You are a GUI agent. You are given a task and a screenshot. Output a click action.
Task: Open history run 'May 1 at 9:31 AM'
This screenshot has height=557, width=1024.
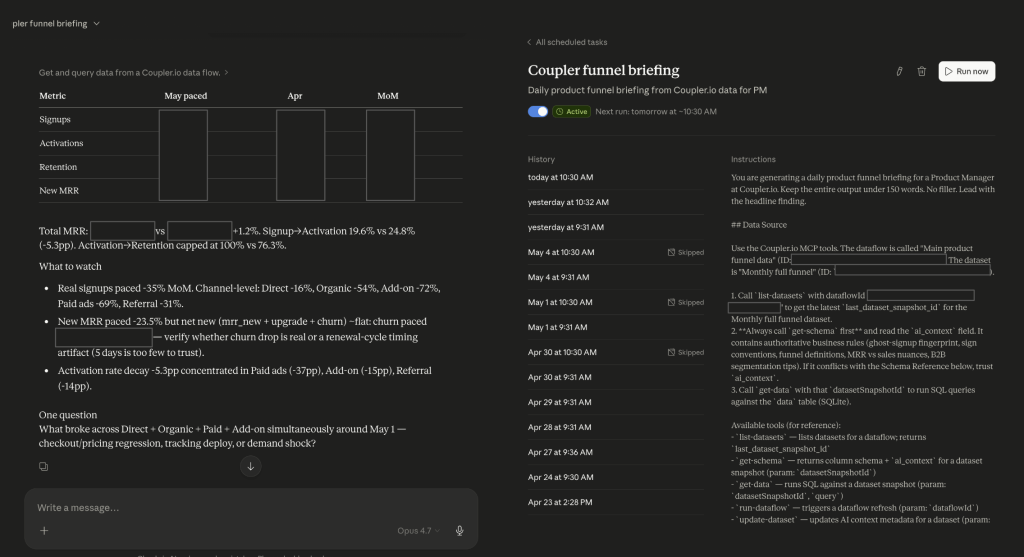tap(616, 327)
